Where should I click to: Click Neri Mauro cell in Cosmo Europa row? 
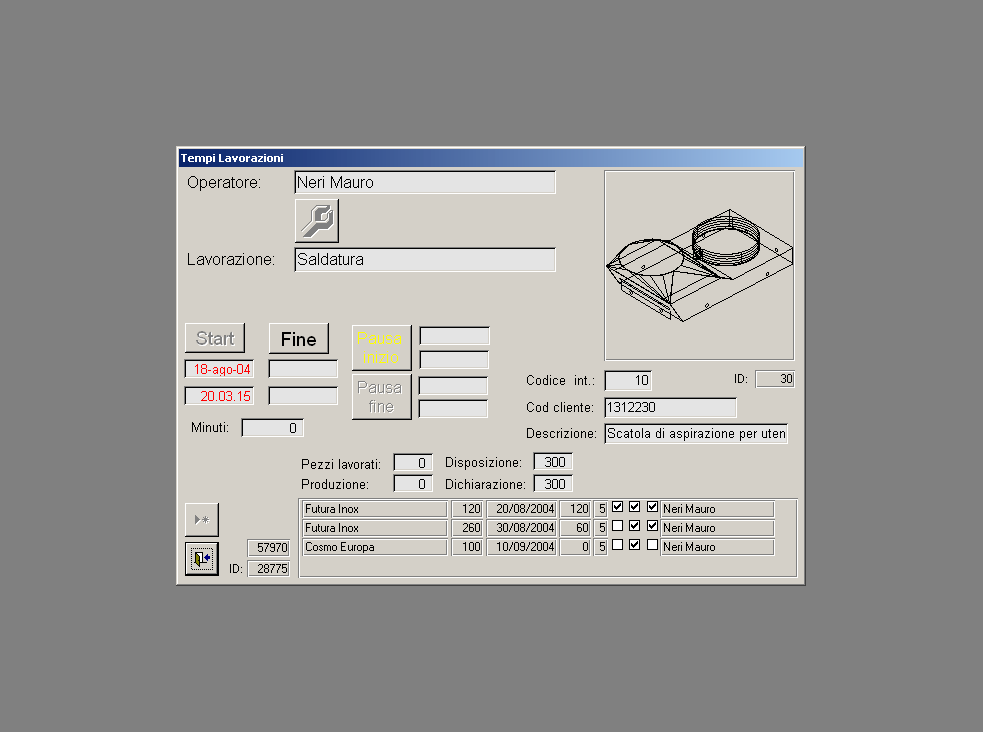[717, 547]
